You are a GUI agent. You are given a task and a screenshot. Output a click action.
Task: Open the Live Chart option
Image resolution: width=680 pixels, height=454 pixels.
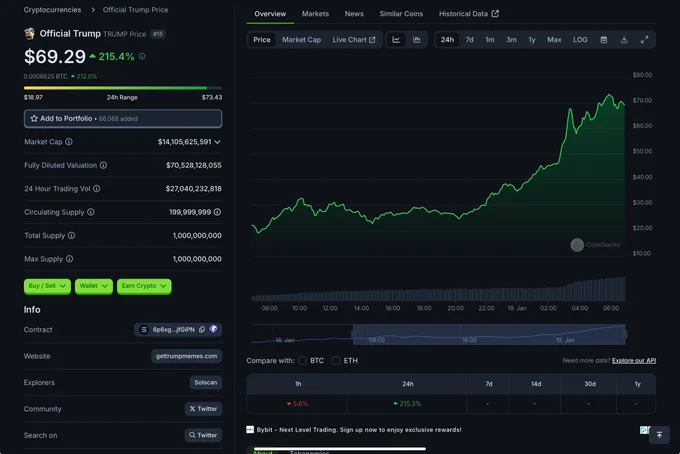[353, 39]
